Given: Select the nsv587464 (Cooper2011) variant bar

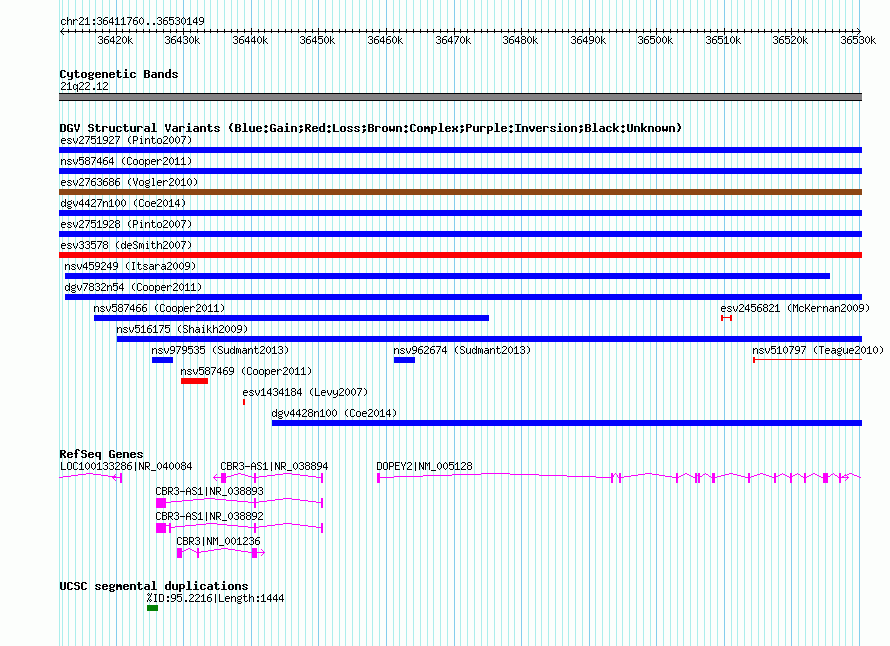Looking at the screenshot, I should 460,171.
